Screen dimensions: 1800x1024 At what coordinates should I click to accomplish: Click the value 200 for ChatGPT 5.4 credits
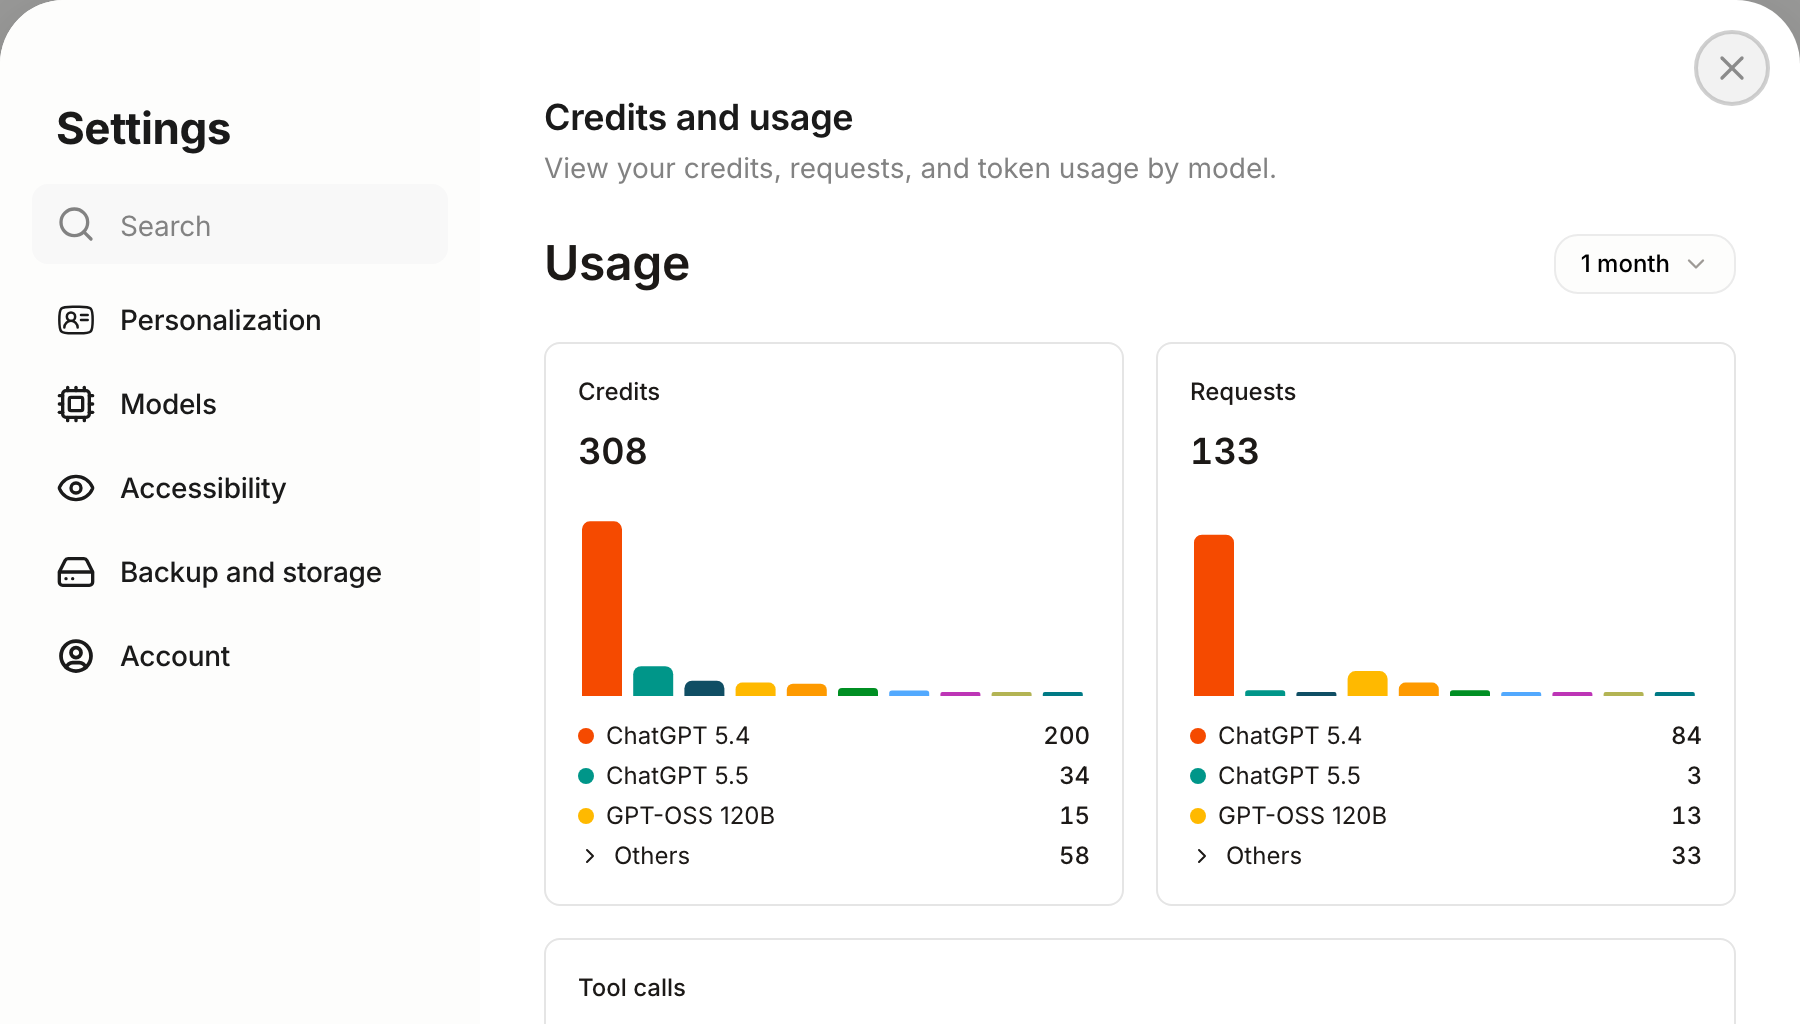[x=1066, y=736]
